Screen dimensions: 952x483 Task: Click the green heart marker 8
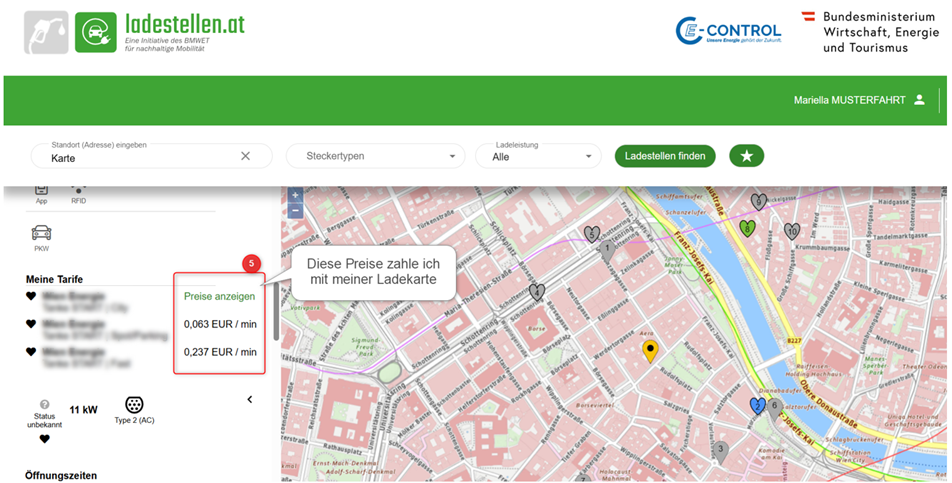[747, 228]
